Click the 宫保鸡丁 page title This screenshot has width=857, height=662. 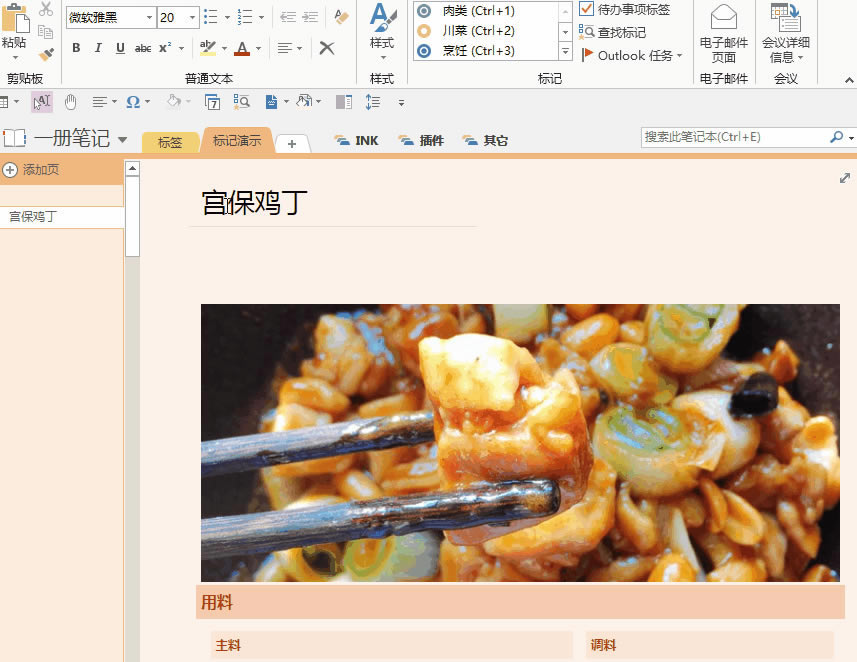coord(255,203)
